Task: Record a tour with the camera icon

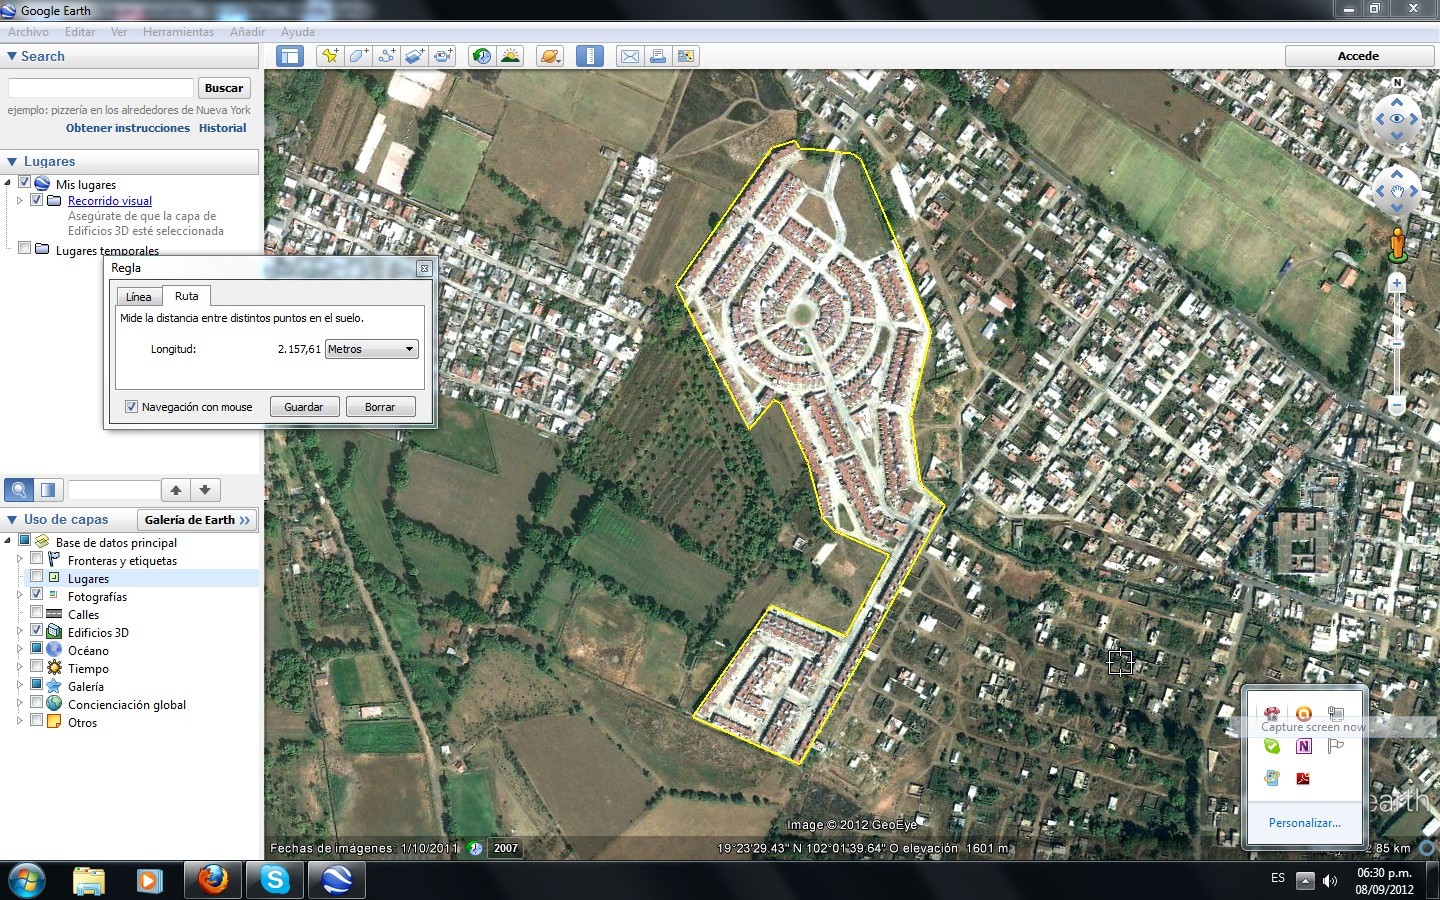Action: 442,56
